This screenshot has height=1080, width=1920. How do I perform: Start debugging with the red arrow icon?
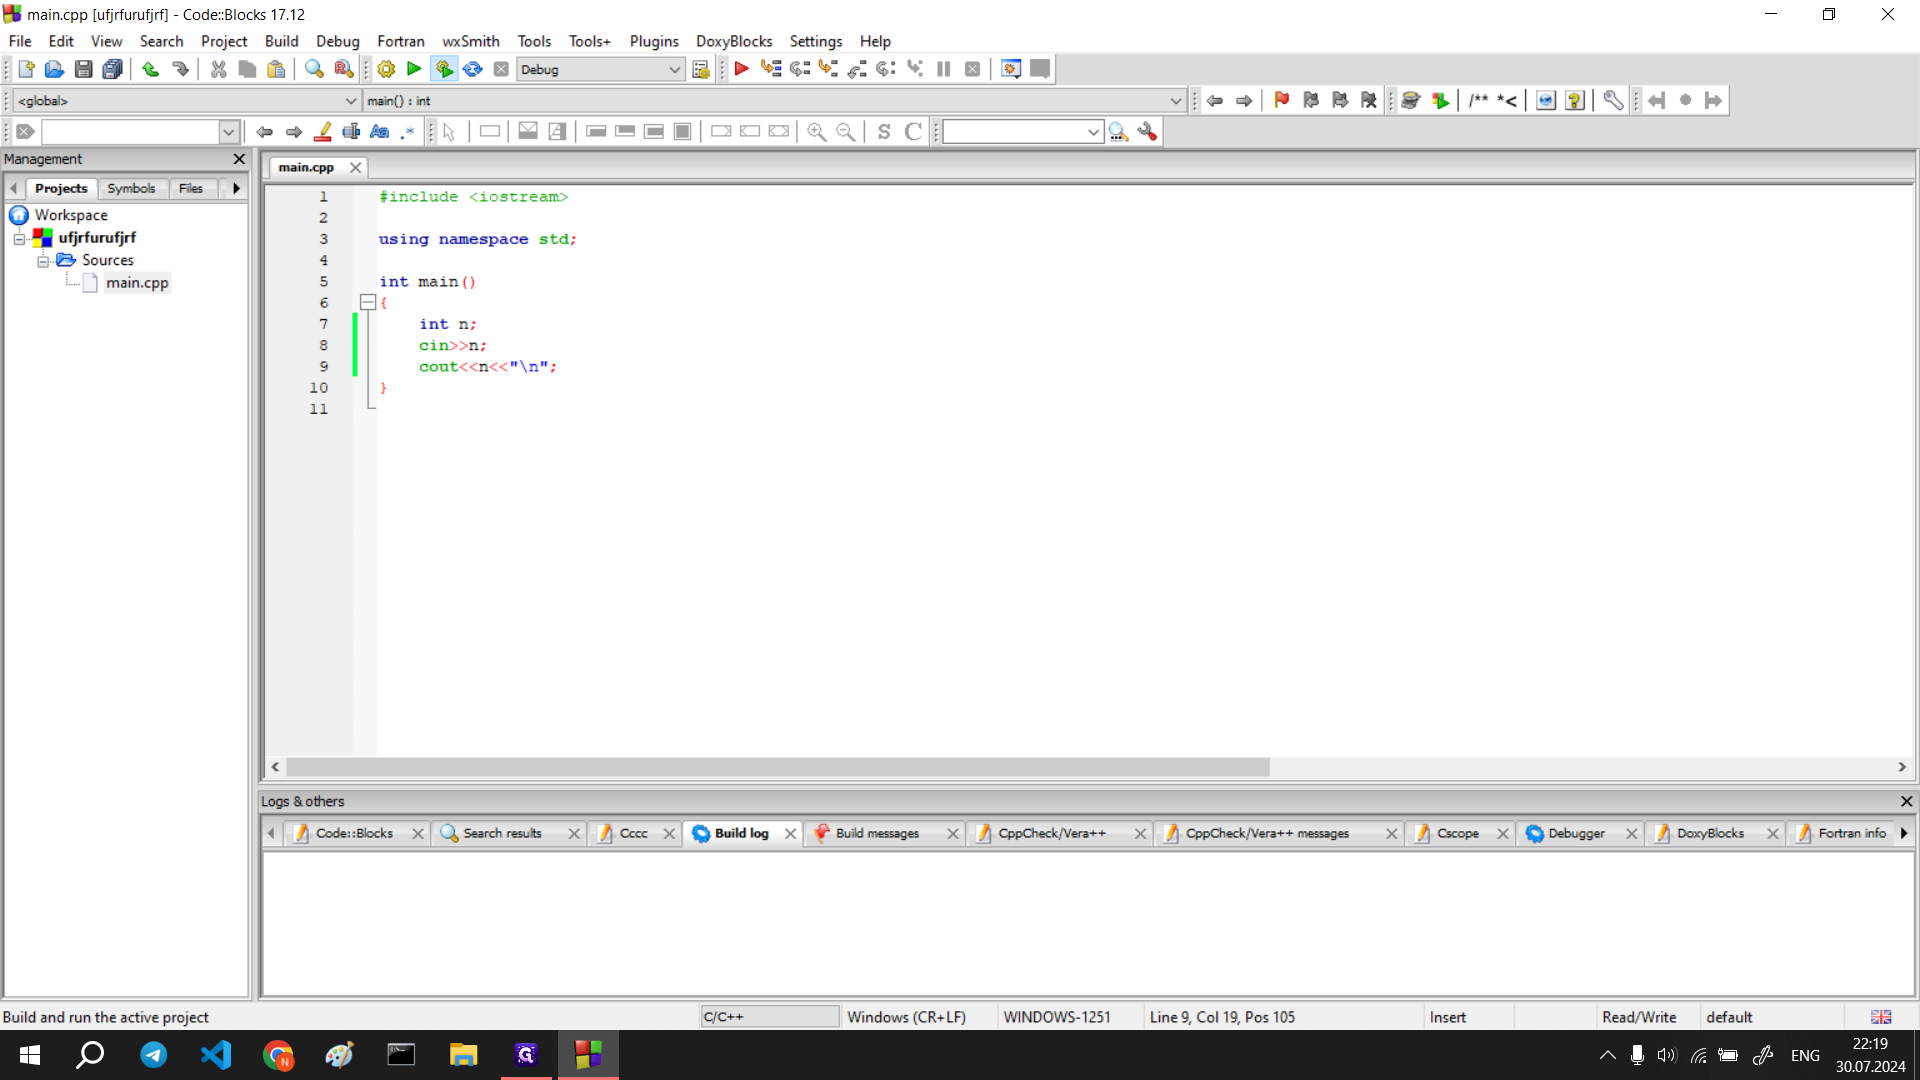coord(741,69)
